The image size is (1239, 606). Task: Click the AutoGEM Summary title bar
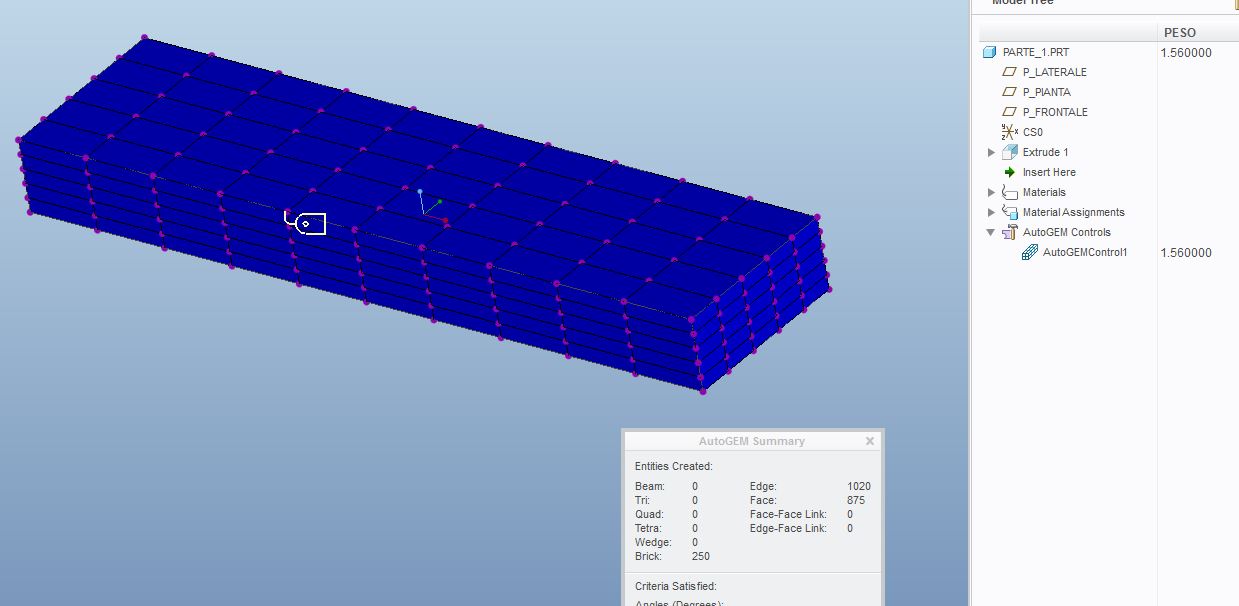point(751,441)
